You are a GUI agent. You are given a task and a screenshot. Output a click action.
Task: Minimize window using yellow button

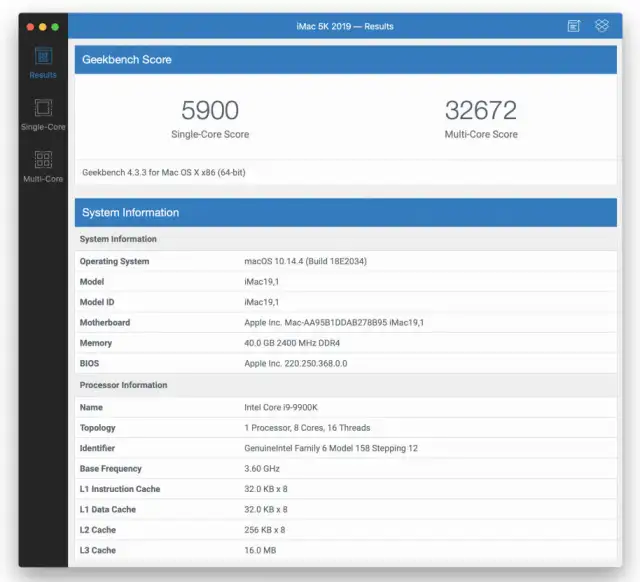(x=43, y=26)
